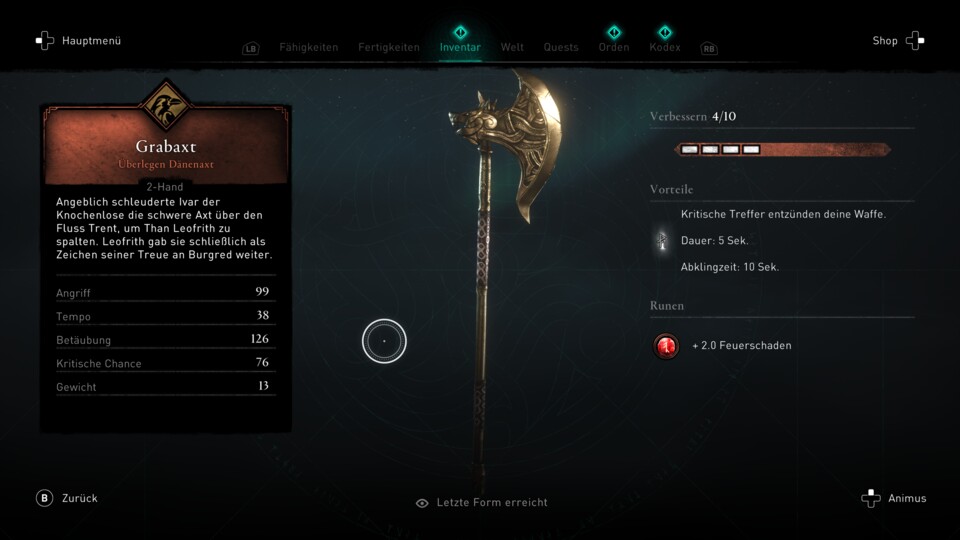The image size is (960, 540).
Task: Select the Orden tab
Action: pos(613,47)
